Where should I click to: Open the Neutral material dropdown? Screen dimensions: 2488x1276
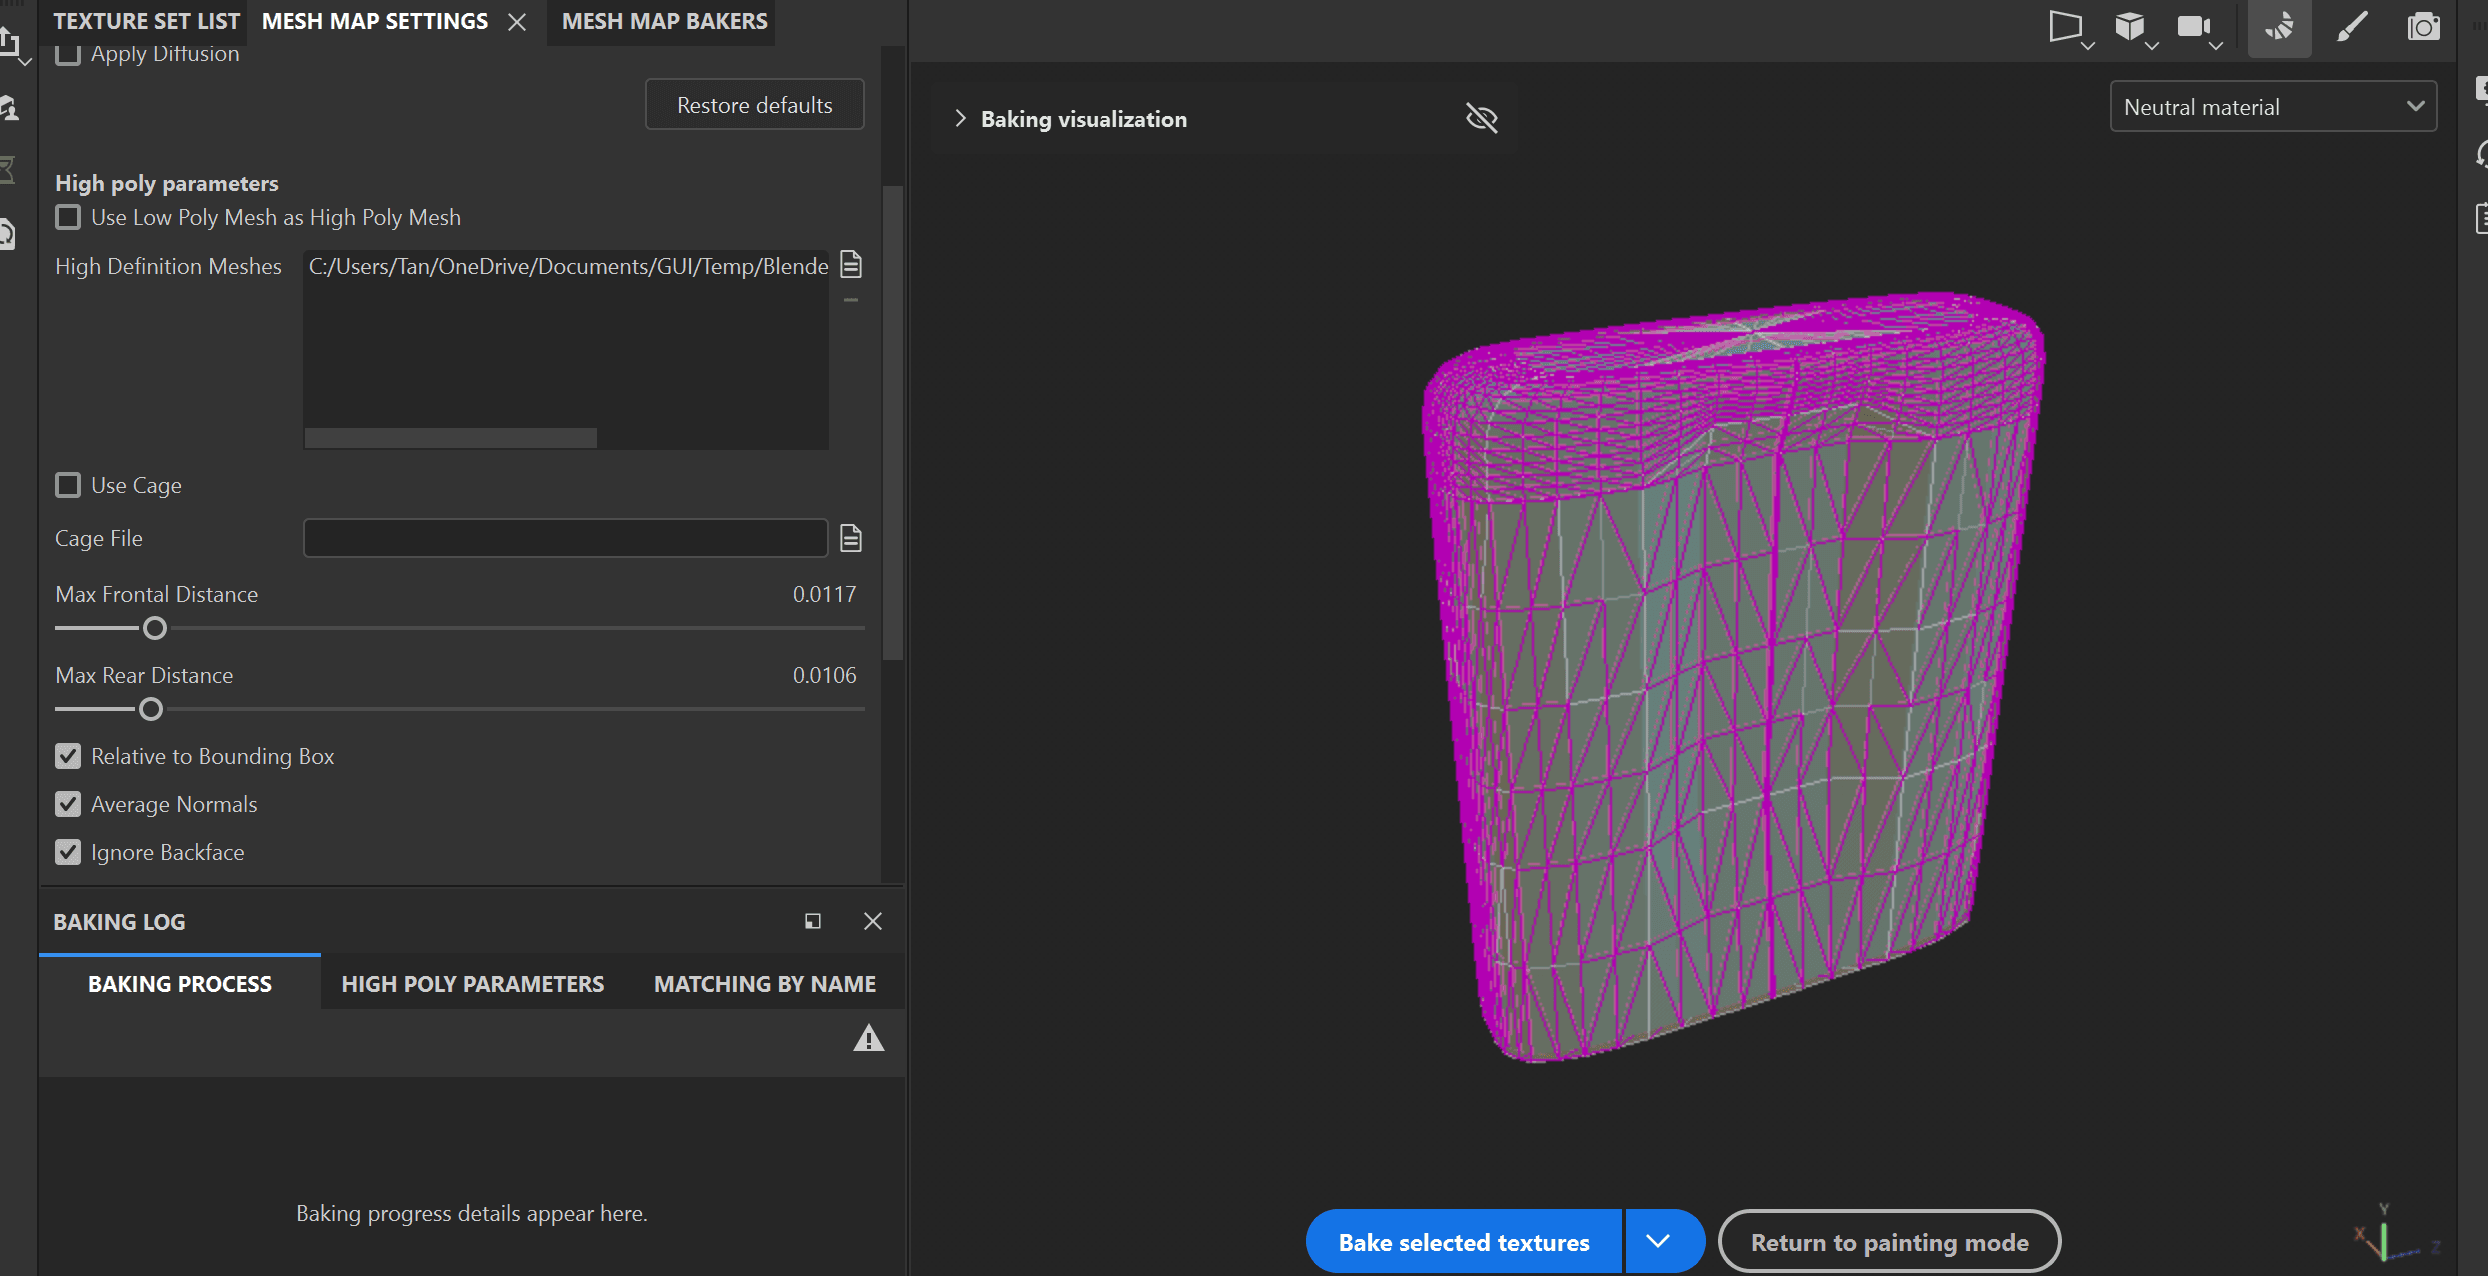pos(2273,107)
